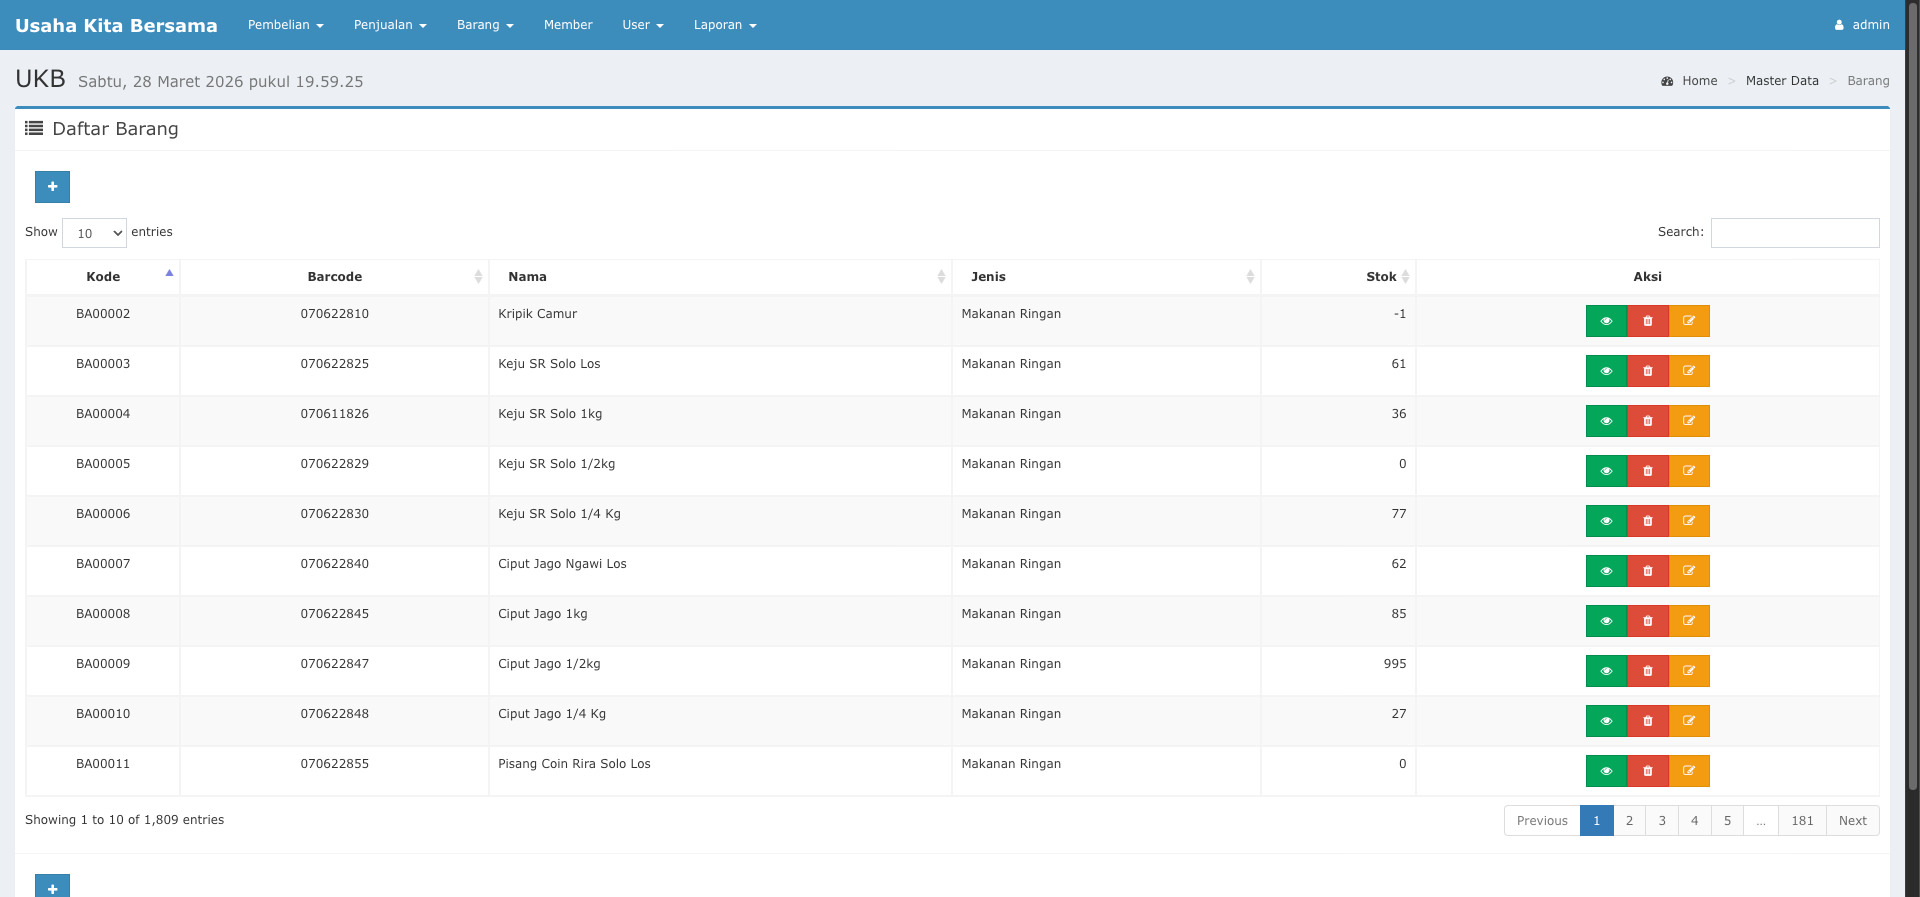Expand the Laporan dropdown menu
The width and height of the screenshot is (1920, 897).
pos(724,25)
